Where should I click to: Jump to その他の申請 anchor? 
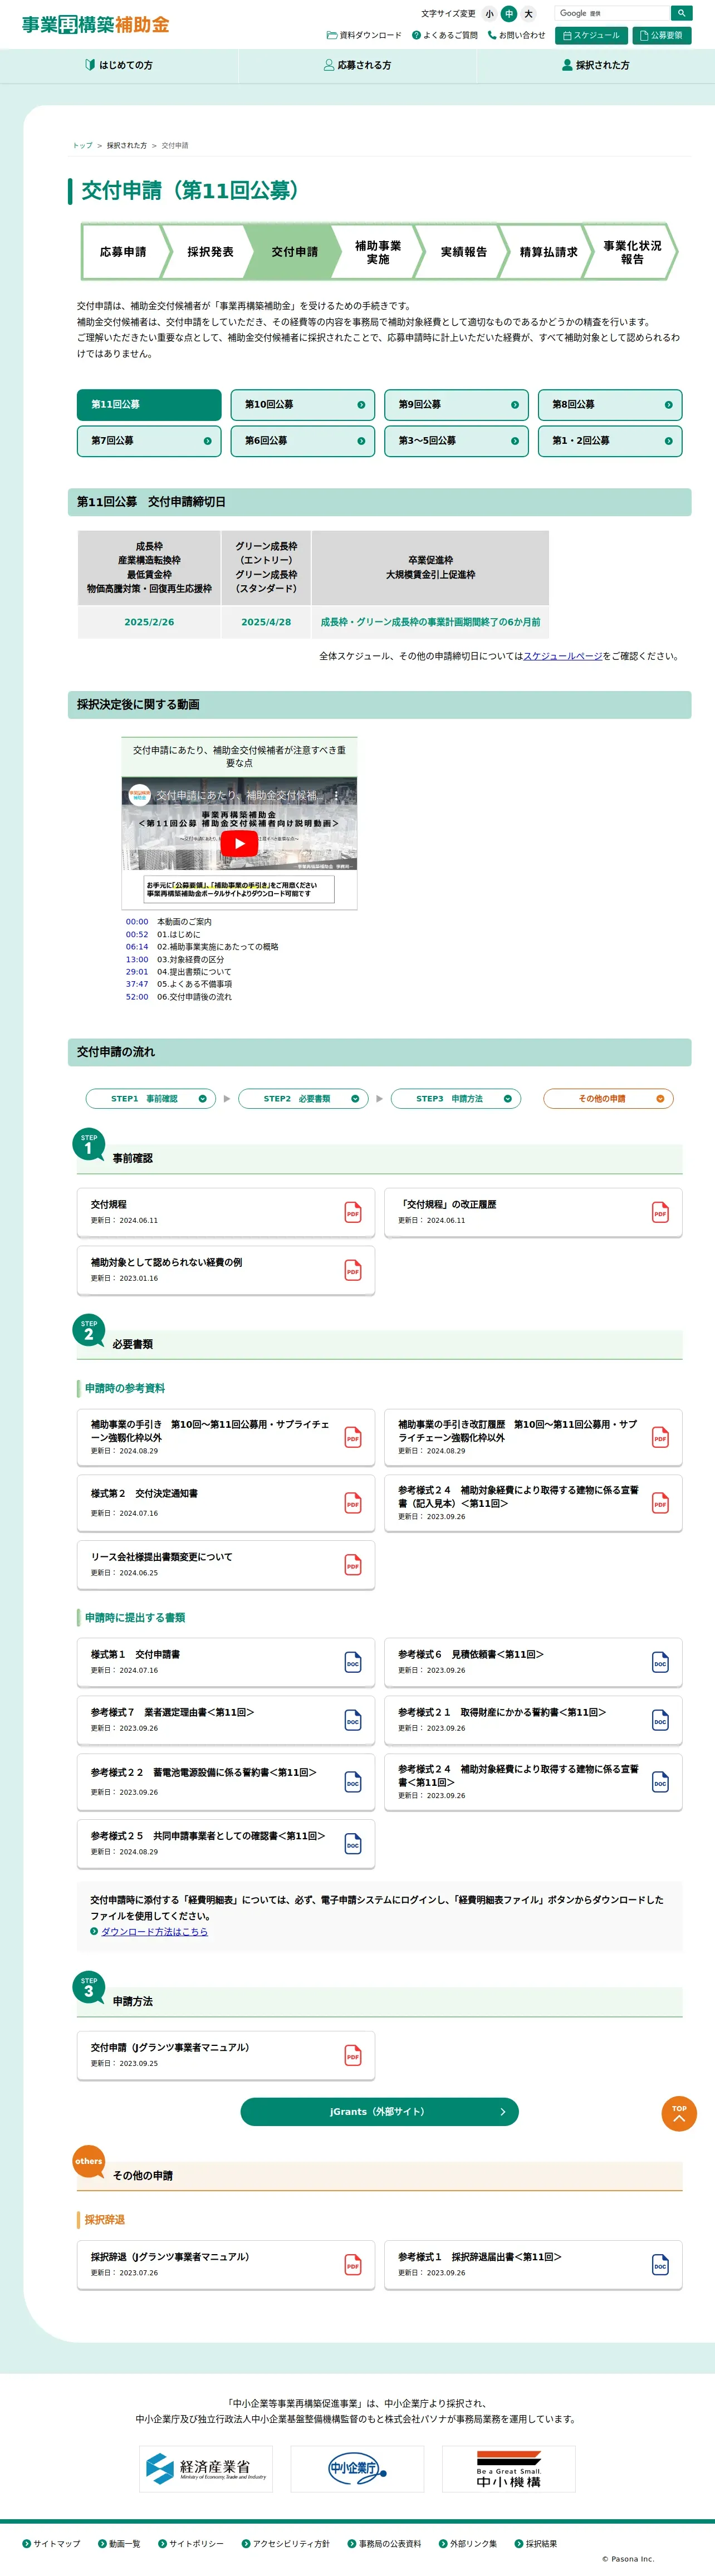[x=608, y=1098]
